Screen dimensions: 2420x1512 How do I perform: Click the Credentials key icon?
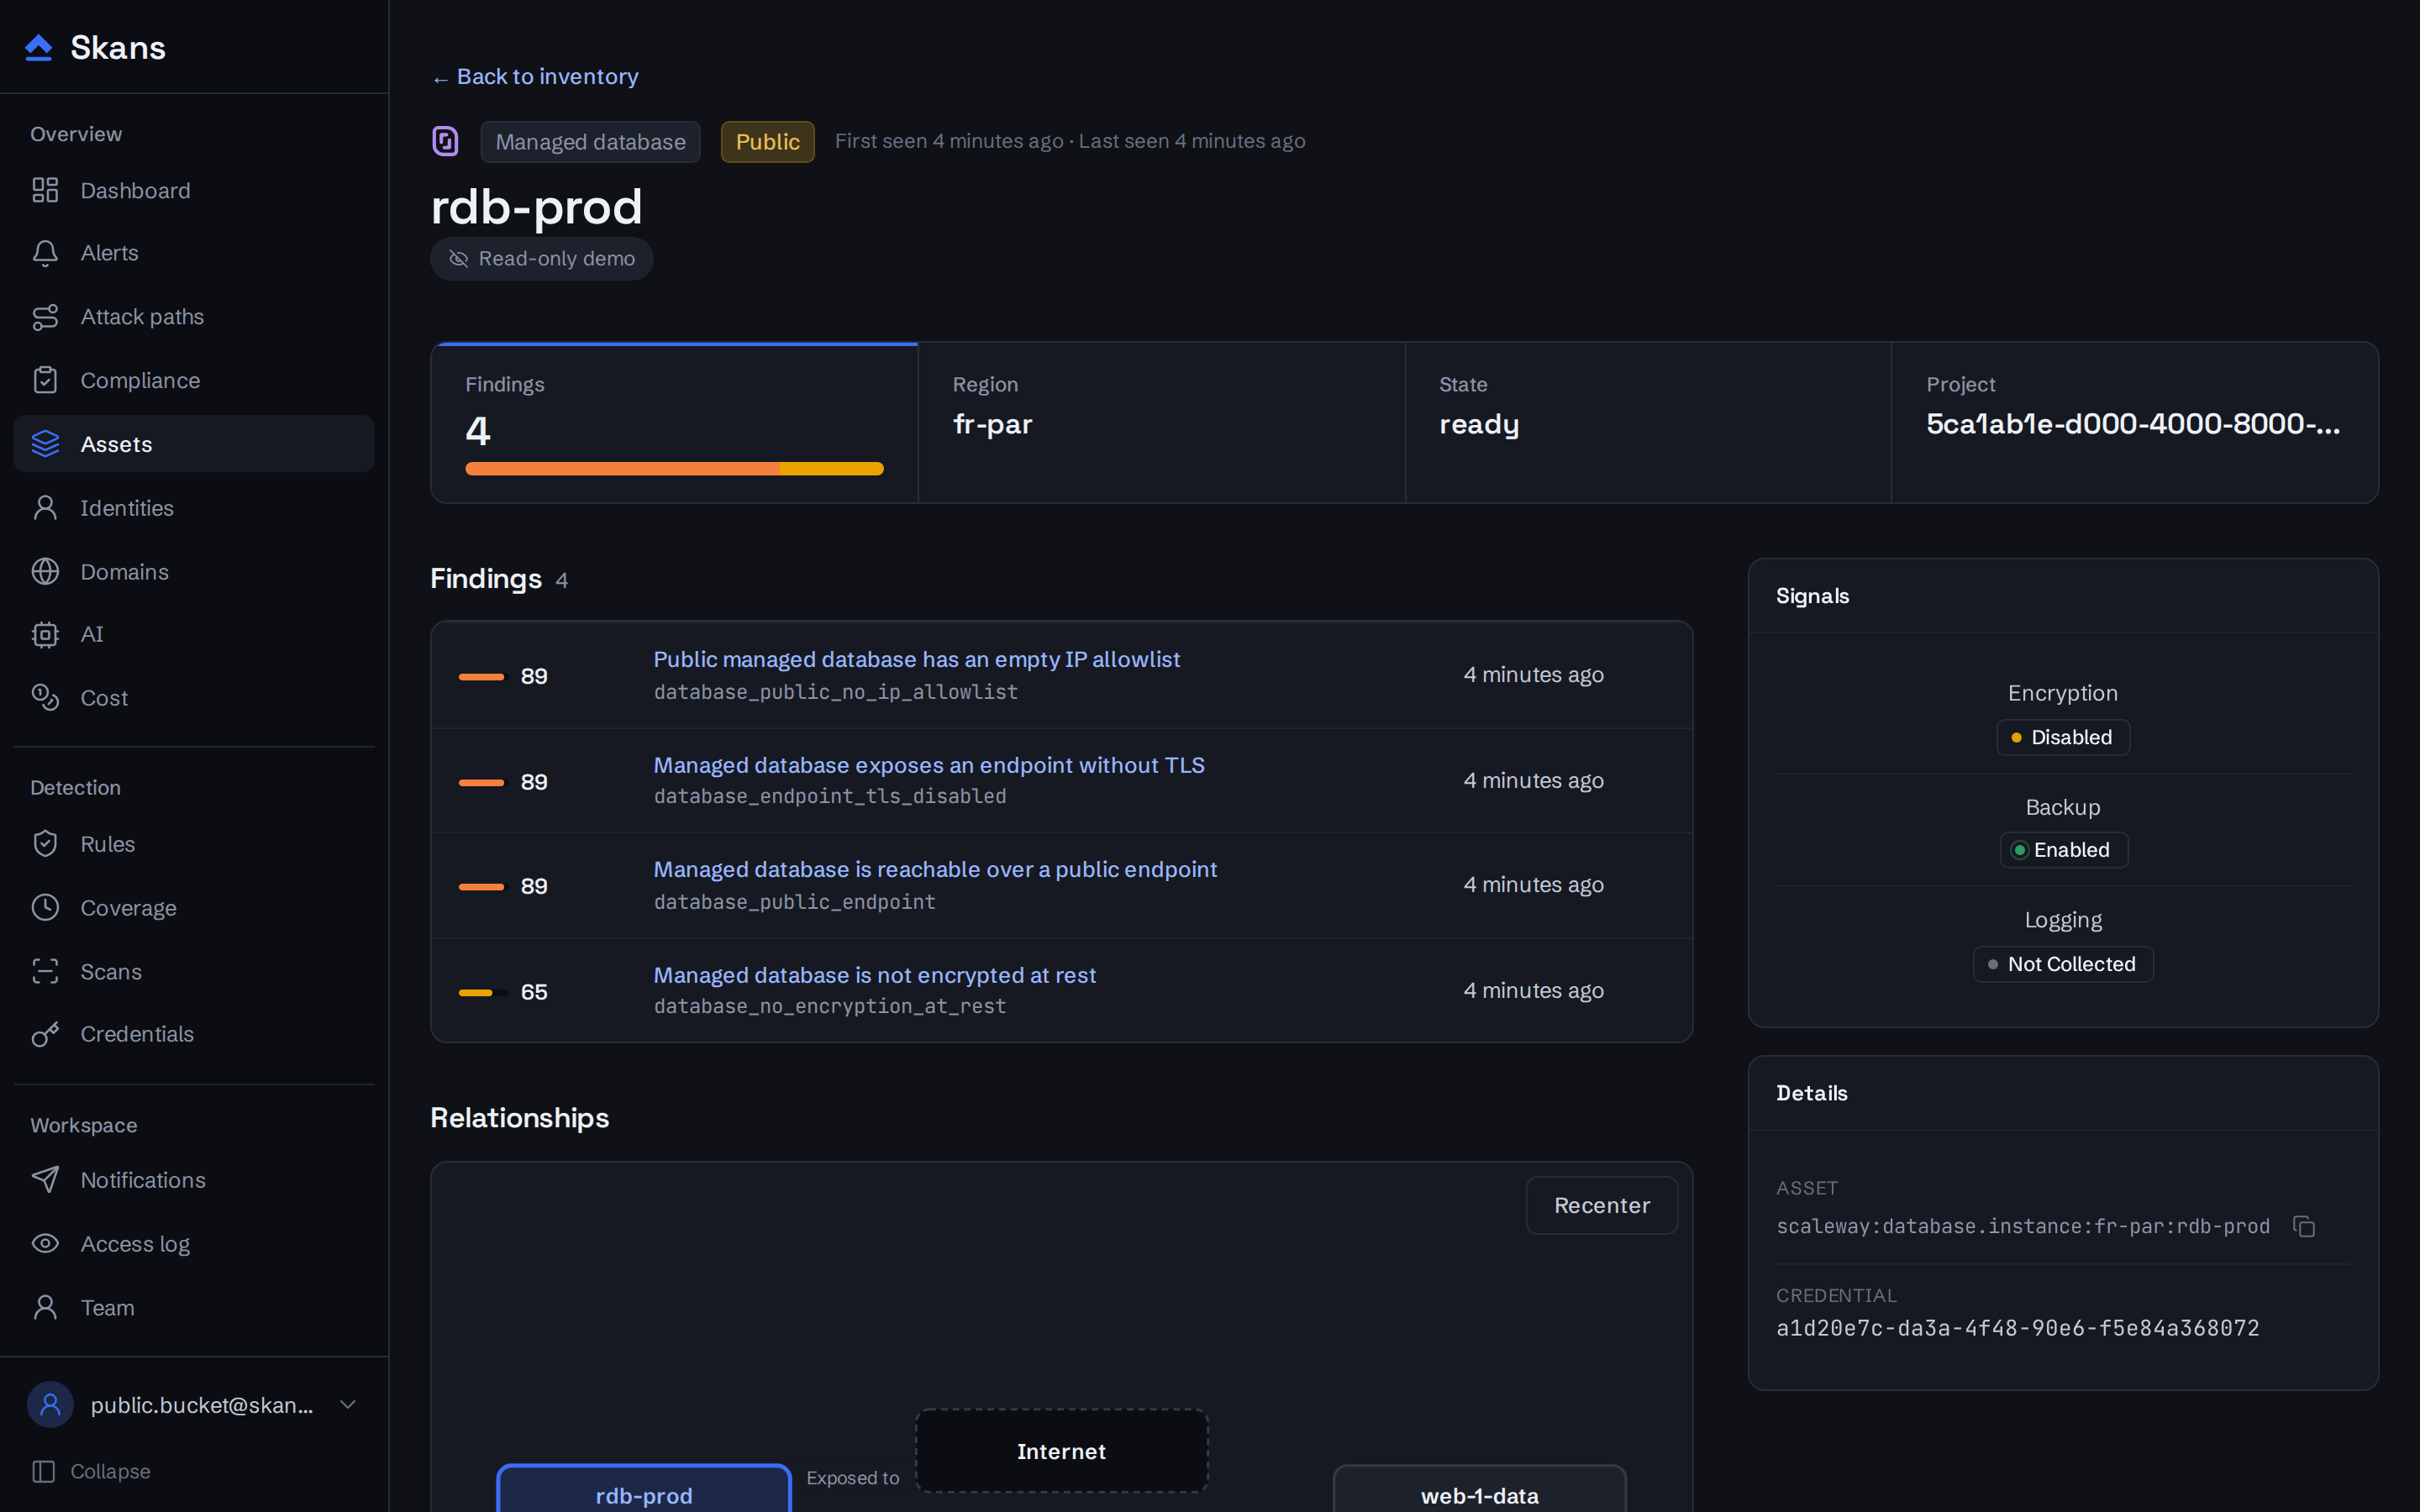pos(45,1034)
